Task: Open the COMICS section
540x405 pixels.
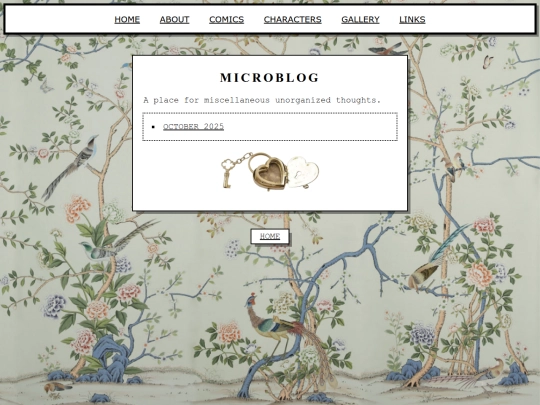Action: (x=226, y=20)
